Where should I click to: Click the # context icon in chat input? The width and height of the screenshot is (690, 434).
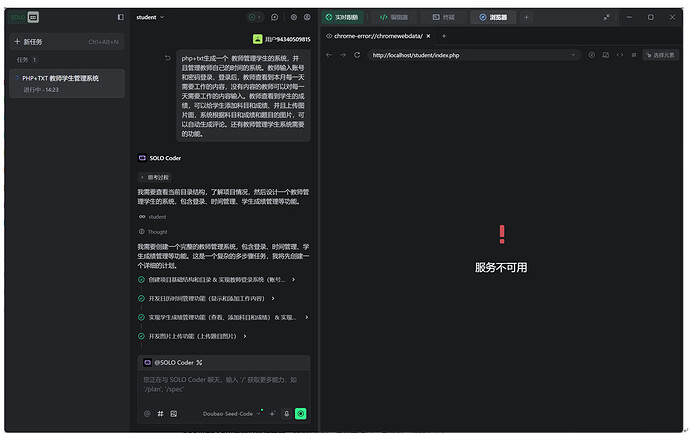(x=160, y=413)
